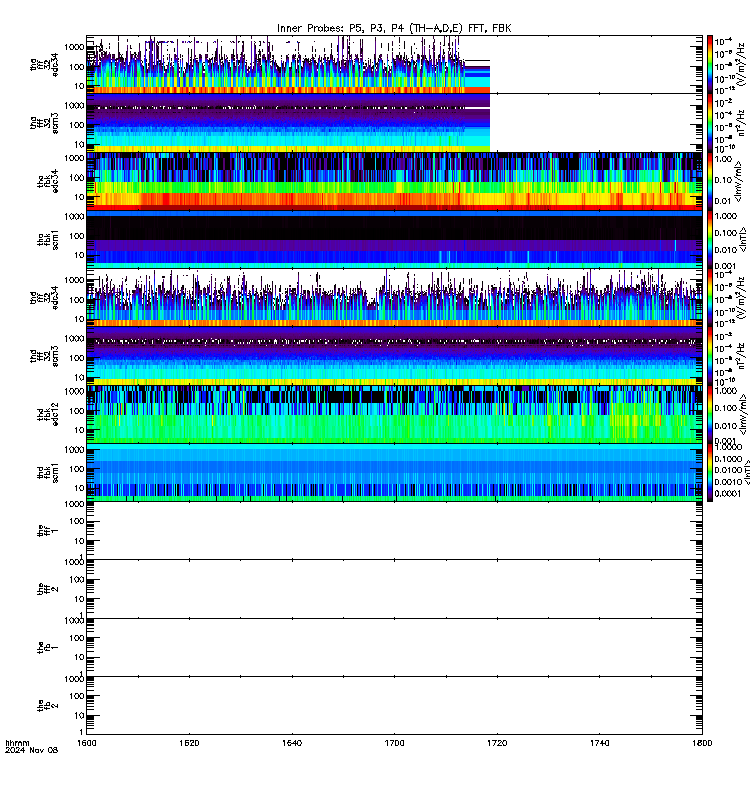Click the '0.0001' color bar tick label
The image size is (750, 800).
click(728, 493)
